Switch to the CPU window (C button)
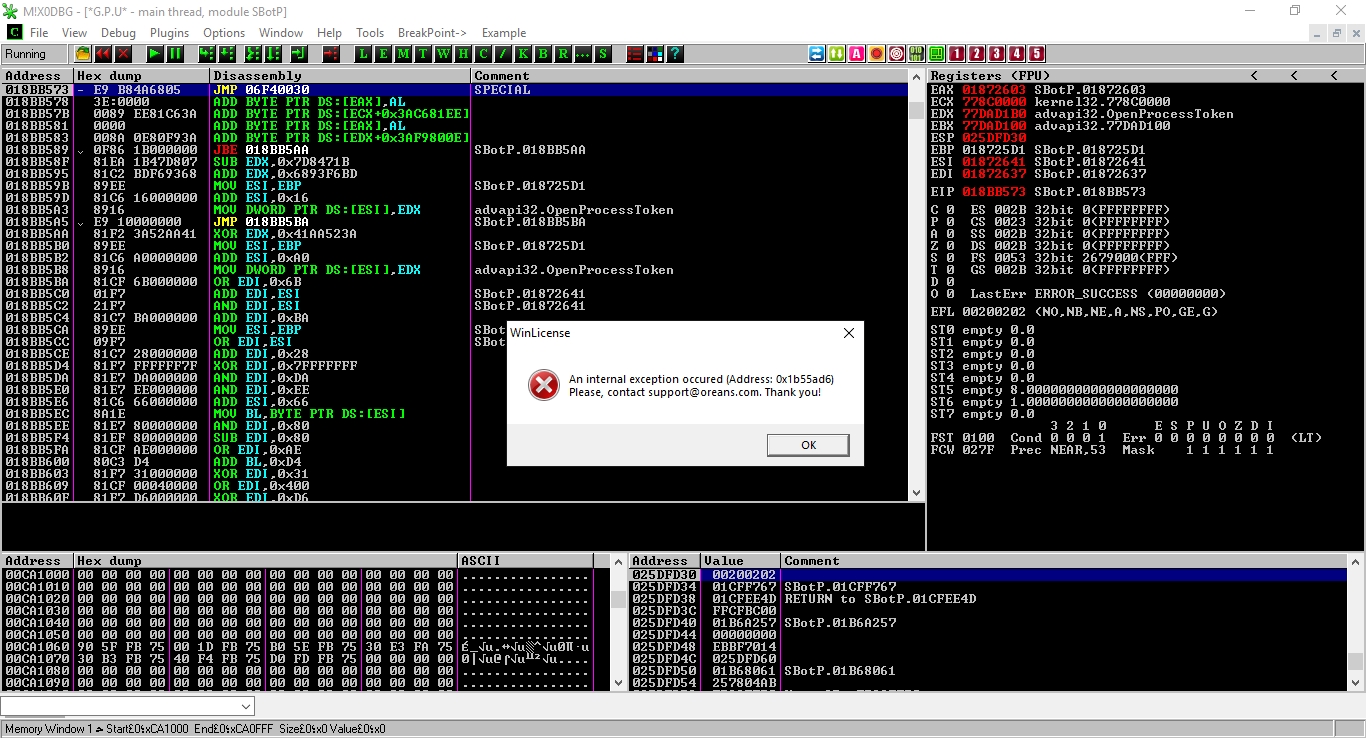This screenshot has height=738, width=1366. (x=483, y=54)
